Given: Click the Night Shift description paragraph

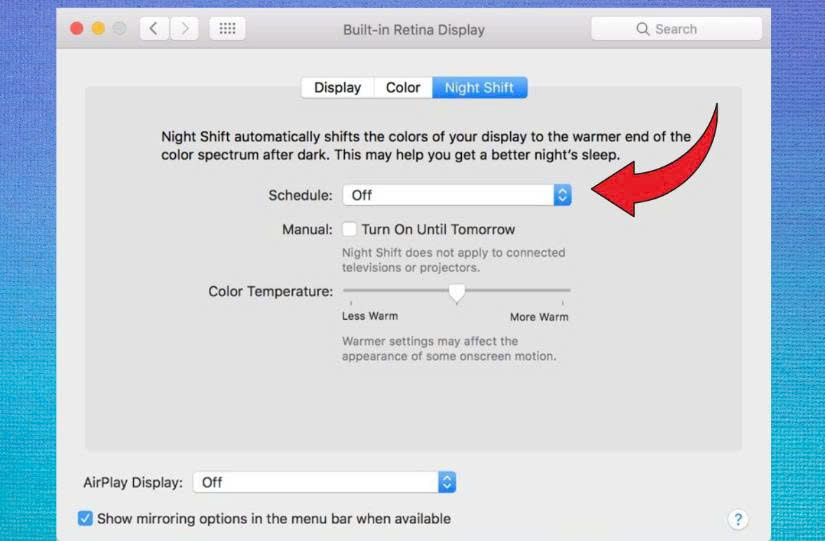Looking at the screenshot, I should pyautogui.click(x=426, y=146).
